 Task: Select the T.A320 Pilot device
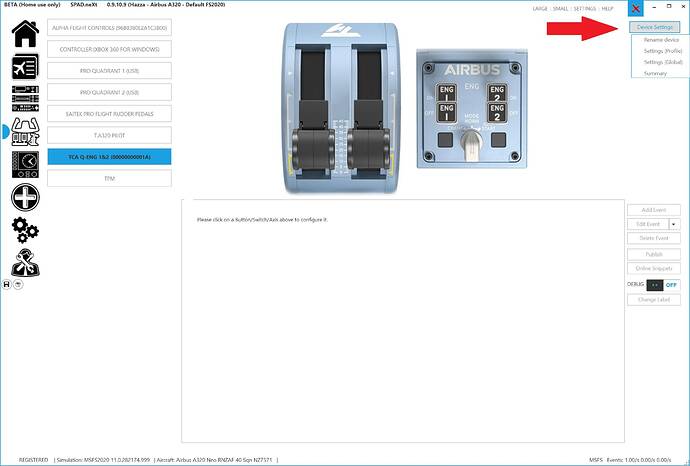(109, 136)
